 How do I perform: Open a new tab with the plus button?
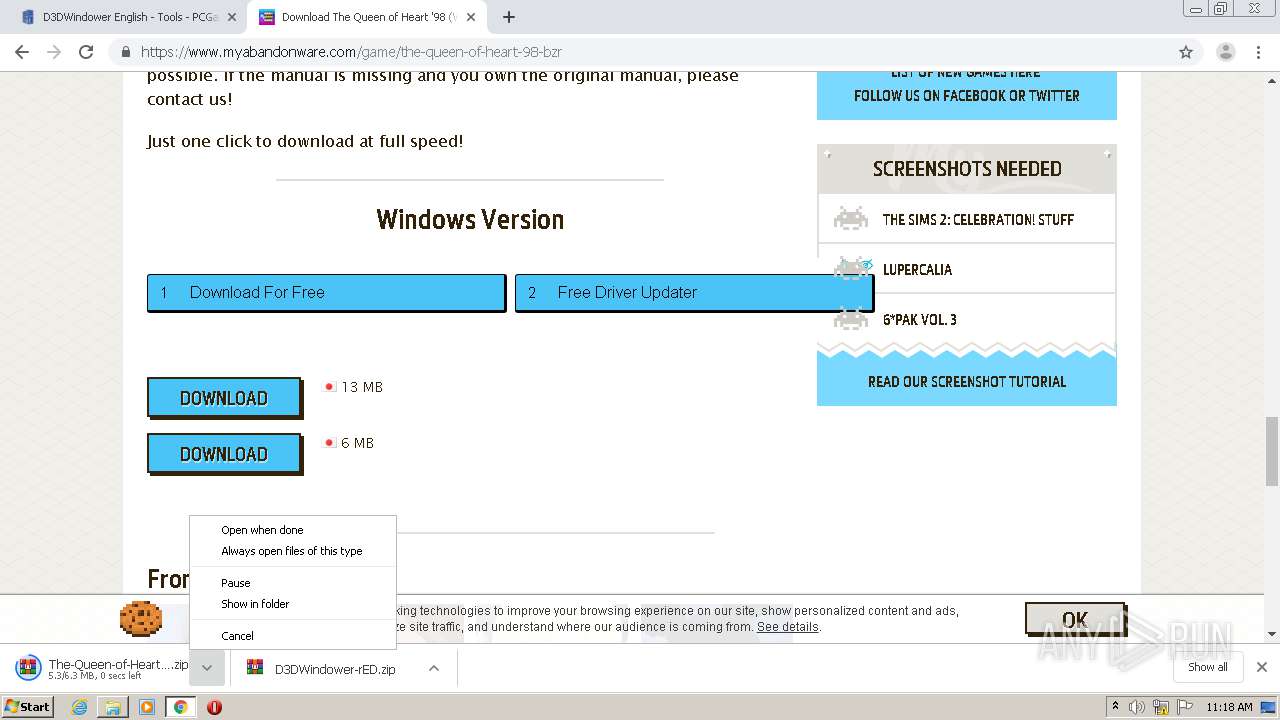(509, 17)
